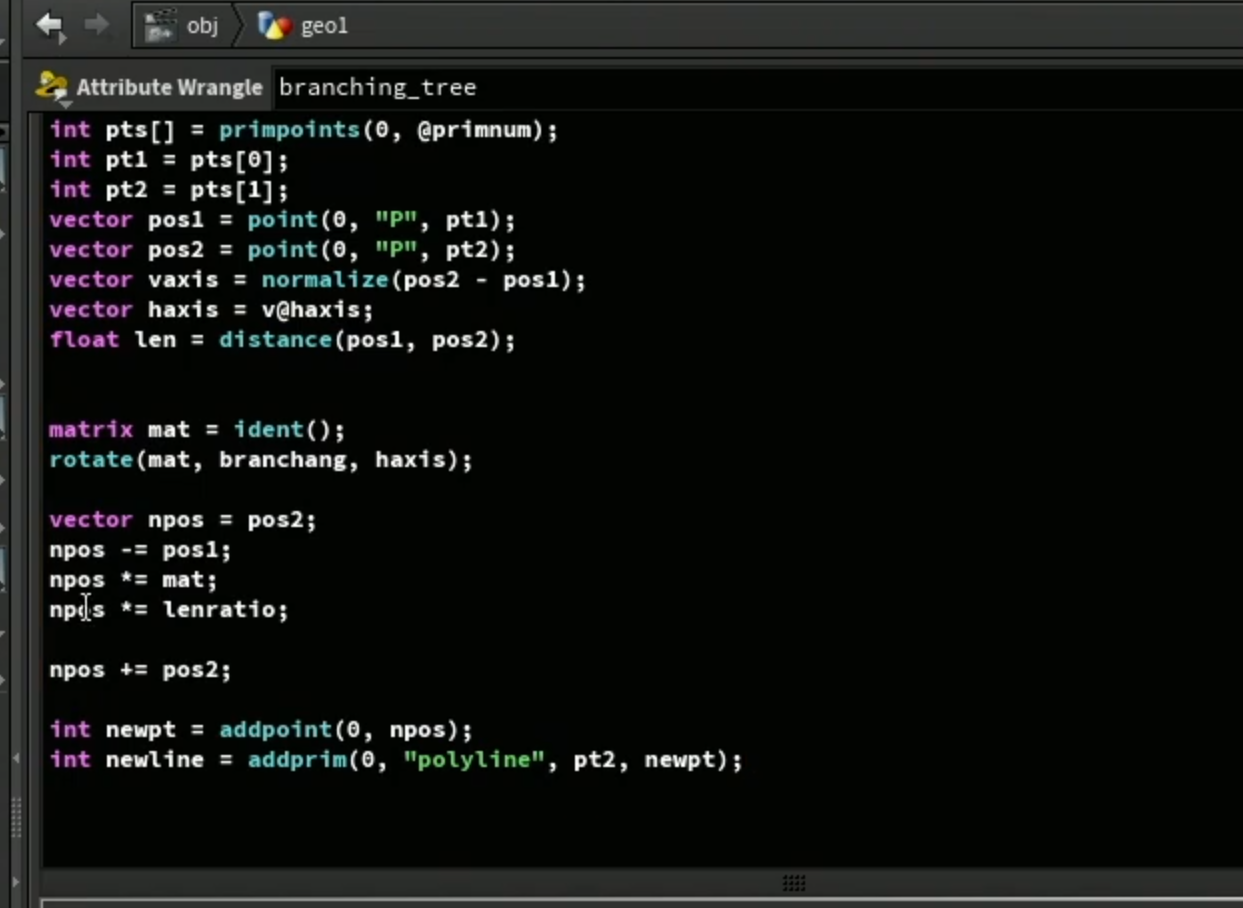
Task: Jump to the obj network level
Action: pos(202,26)
